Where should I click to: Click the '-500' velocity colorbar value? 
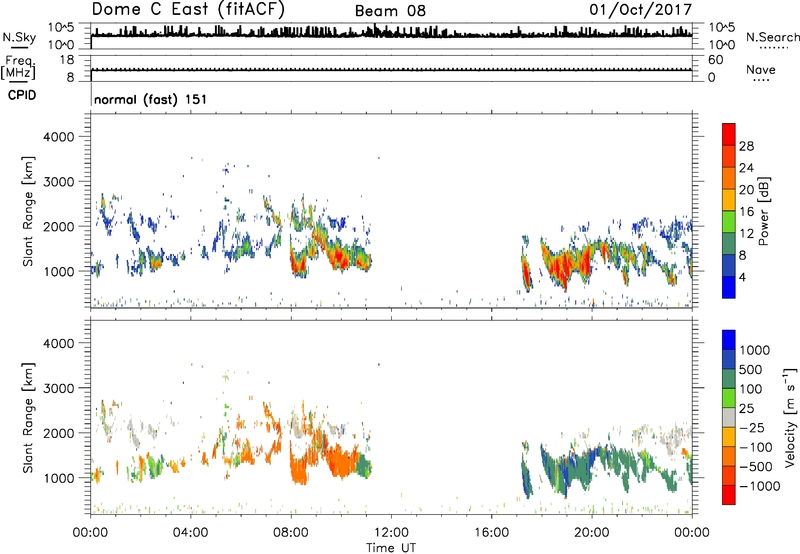tap(756, 466)
